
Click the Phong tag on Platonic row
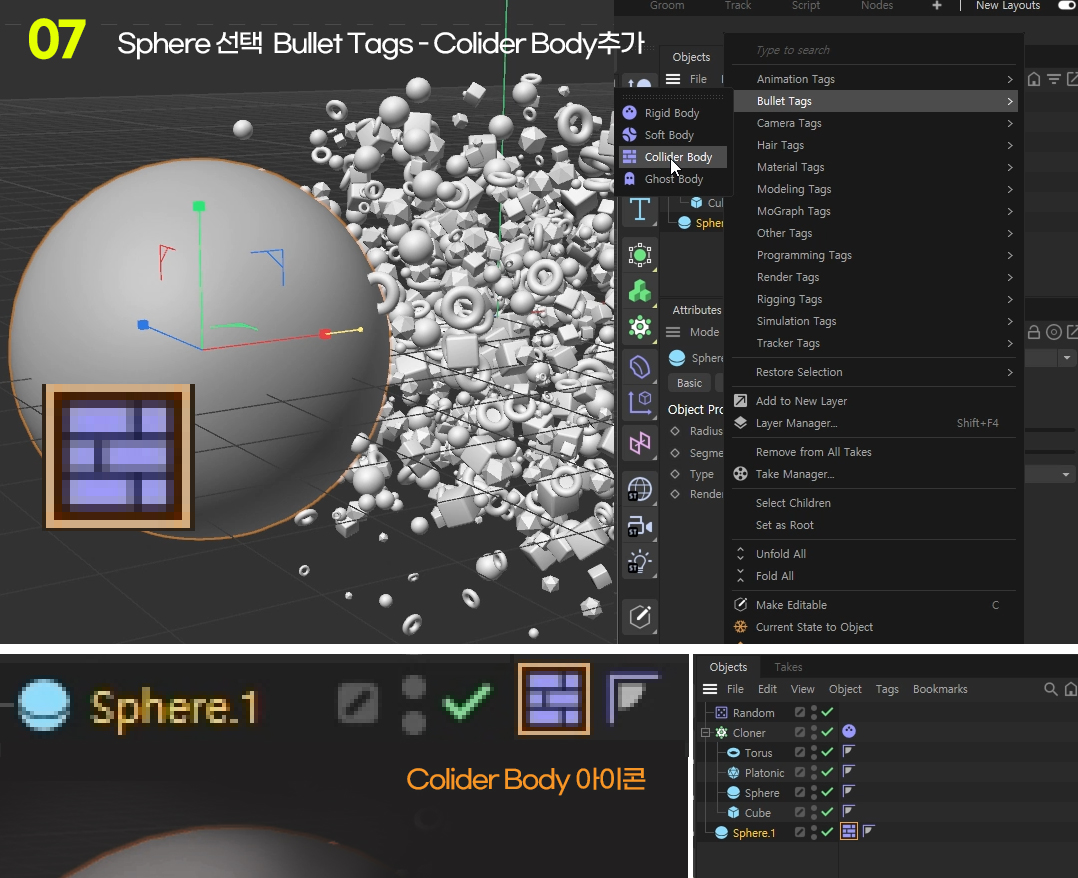pos(848,771)
